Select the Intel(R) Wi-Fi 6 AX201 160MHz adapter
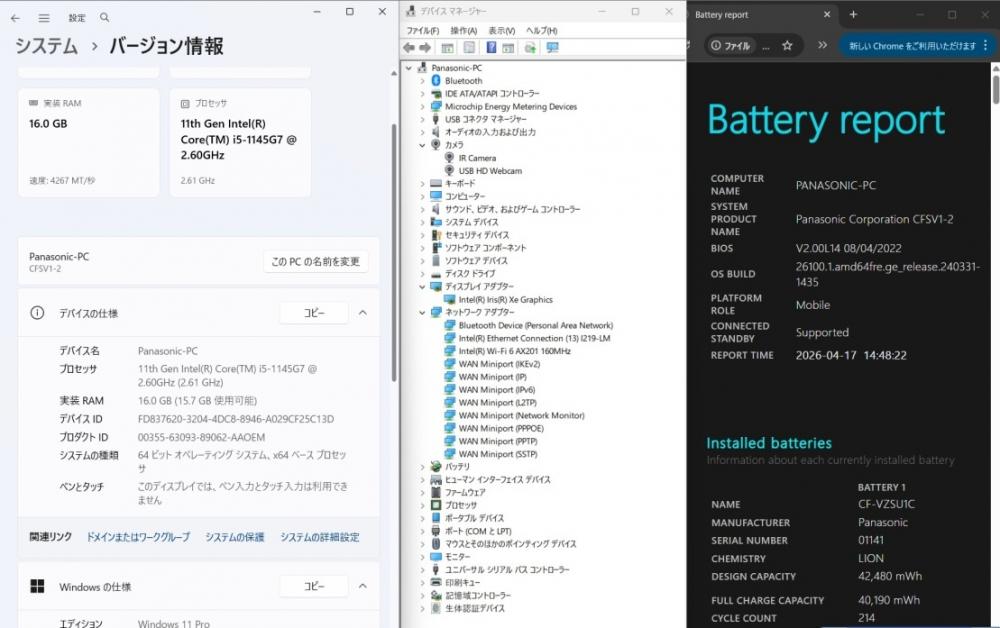The image size is (1000, 628). [514, 351]
